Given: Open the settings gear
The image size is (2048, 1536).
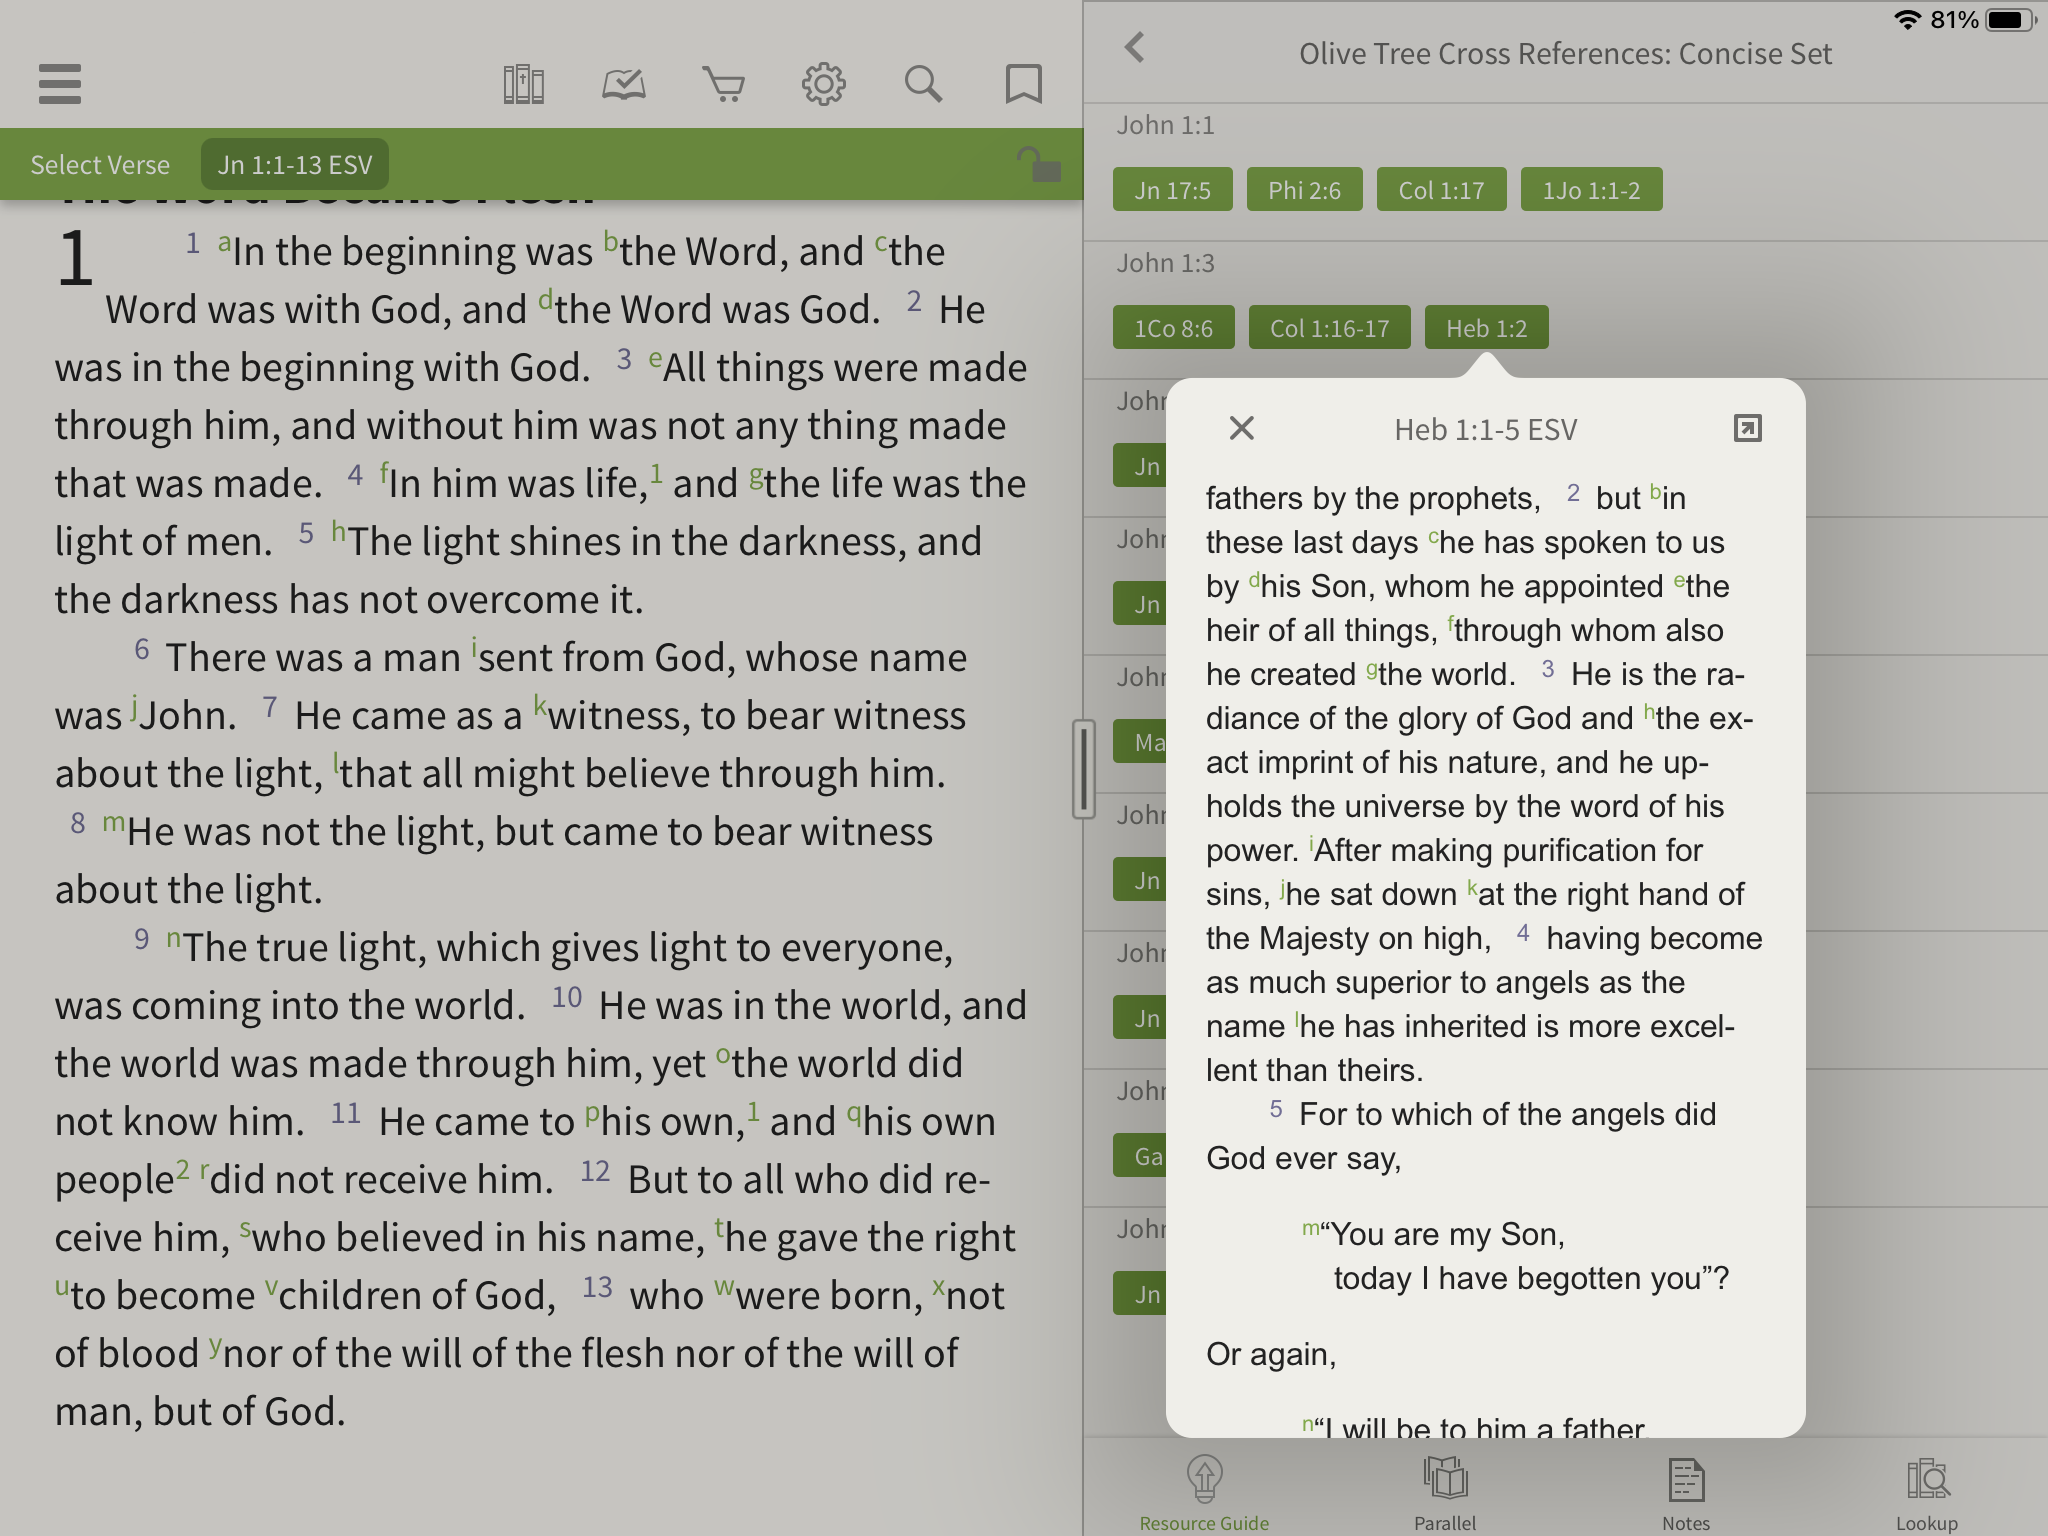Looking at the screenshot, I should (823, 85).
